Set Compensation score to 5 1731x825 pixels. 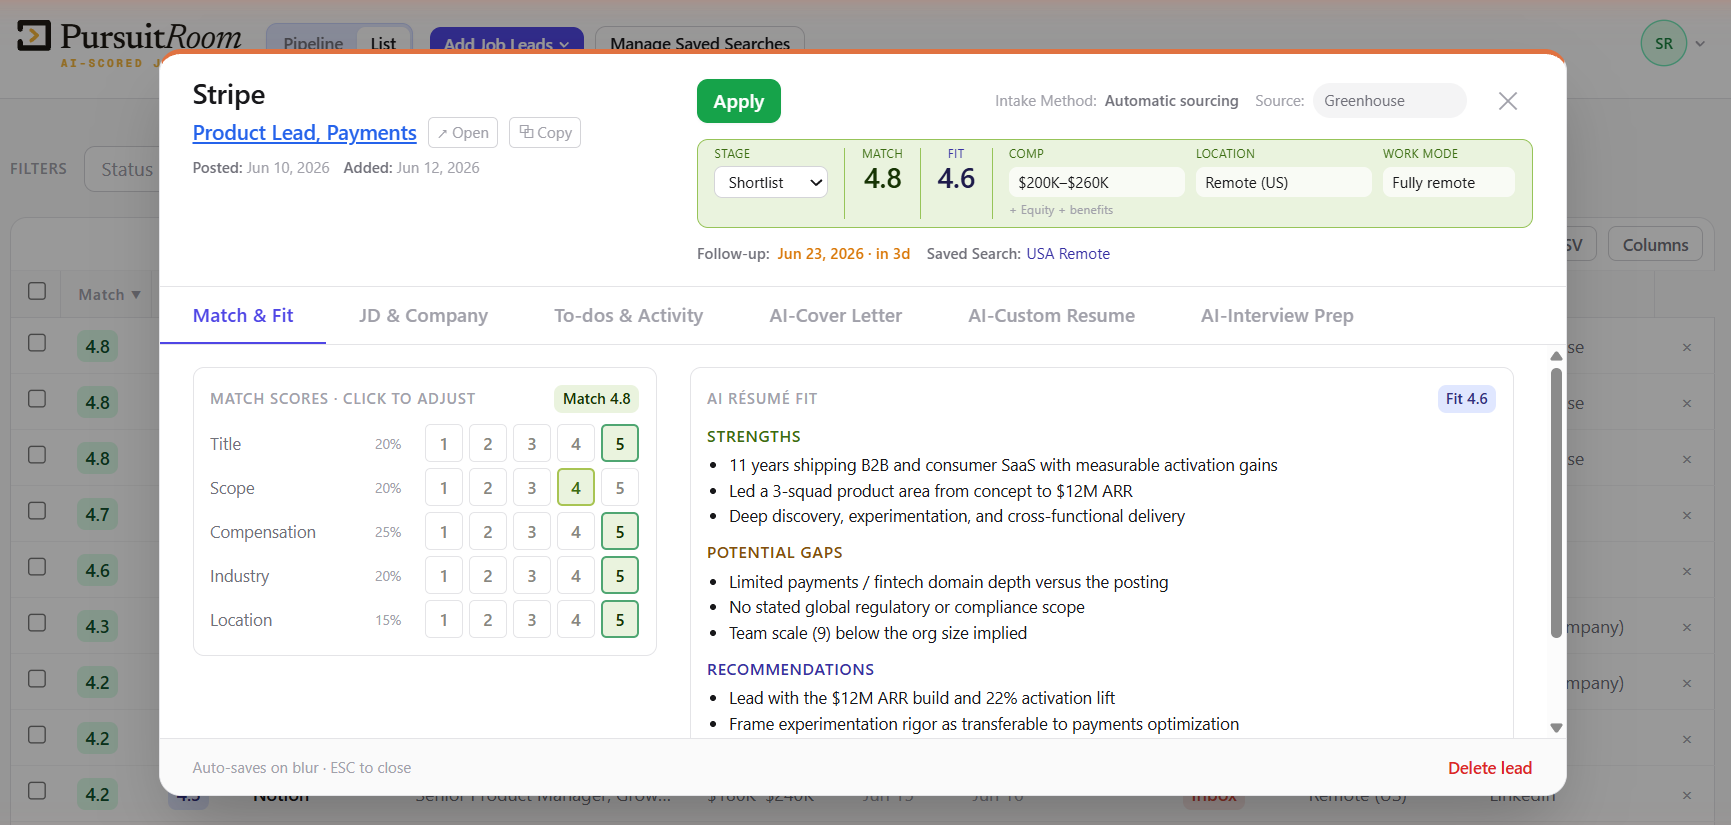tap(620, 532)
